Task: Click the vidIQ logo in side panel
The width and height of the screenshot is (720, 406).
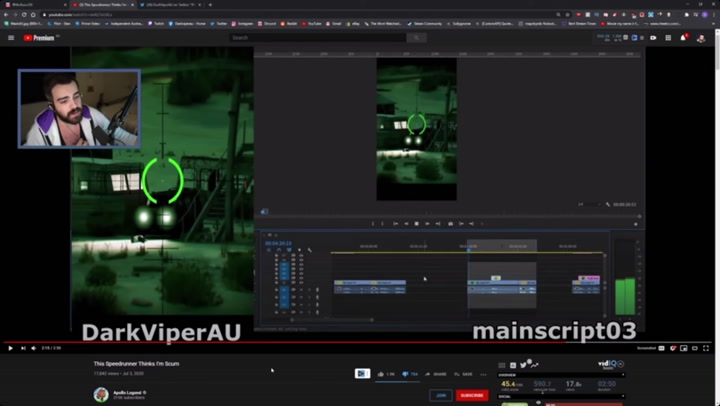Action: 608,364
